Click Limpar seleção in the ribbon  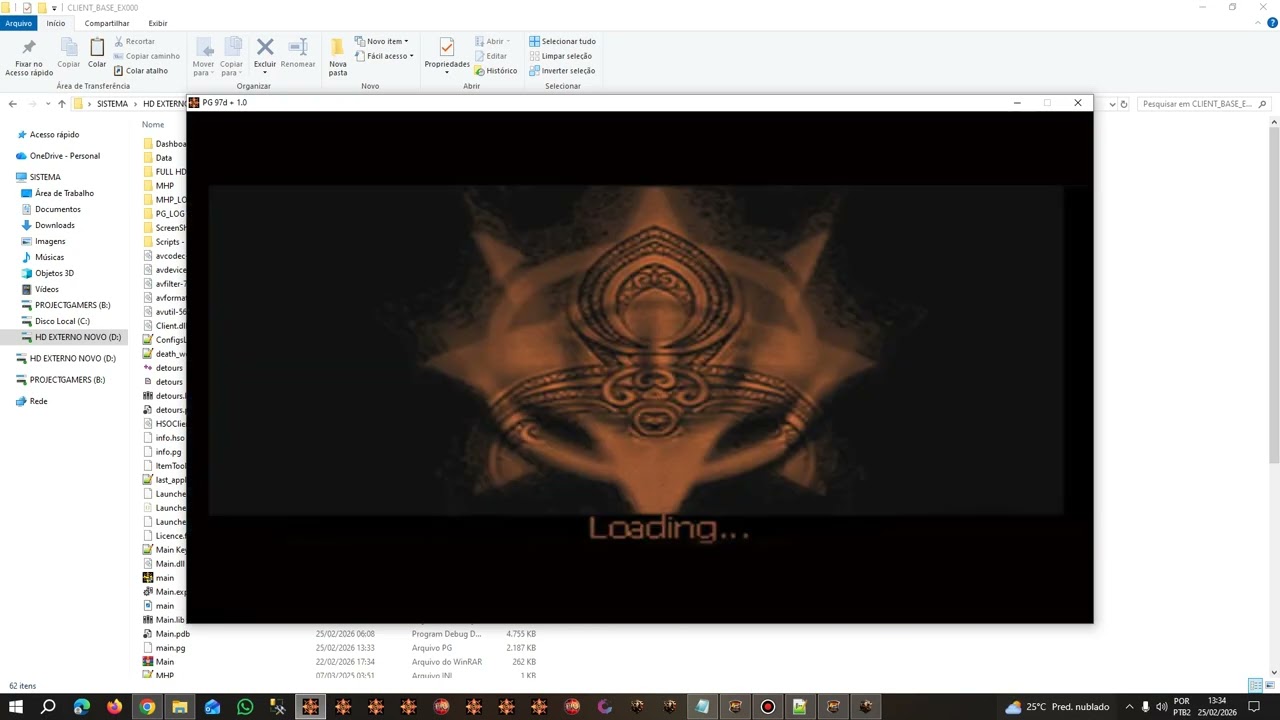562,56
